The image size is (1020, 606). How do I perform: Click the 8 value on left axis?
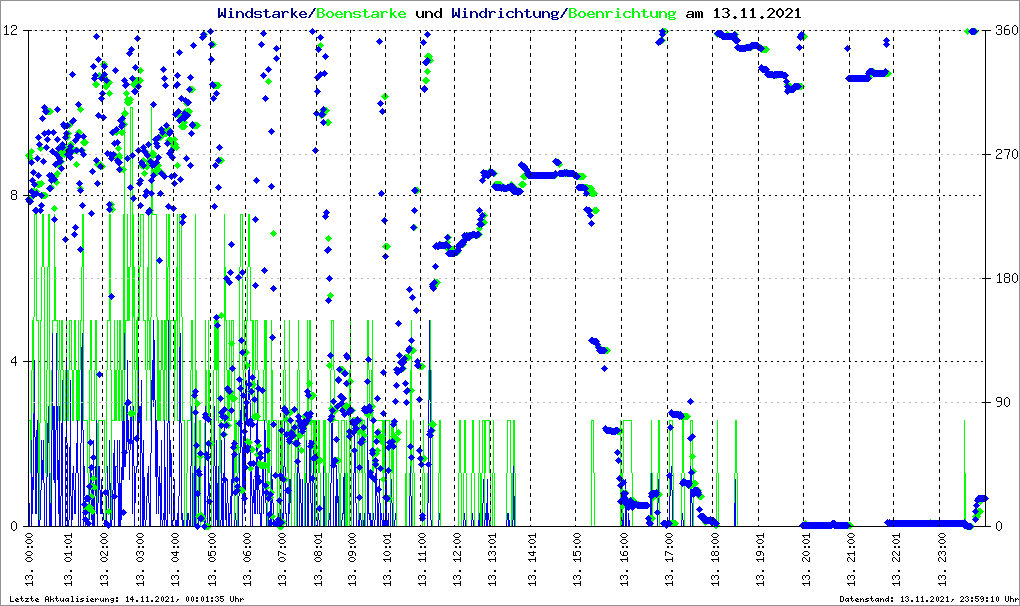(16, 195)
